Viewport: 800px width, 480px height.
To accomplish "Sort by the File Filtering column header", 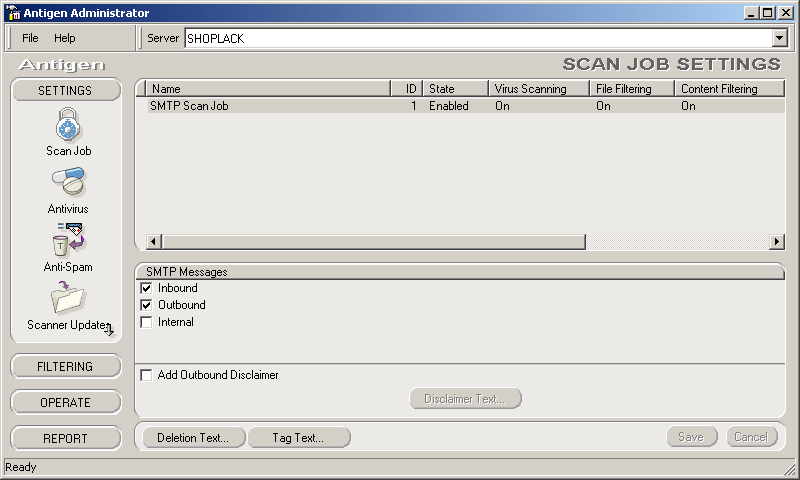I will (x=632, y=89).
